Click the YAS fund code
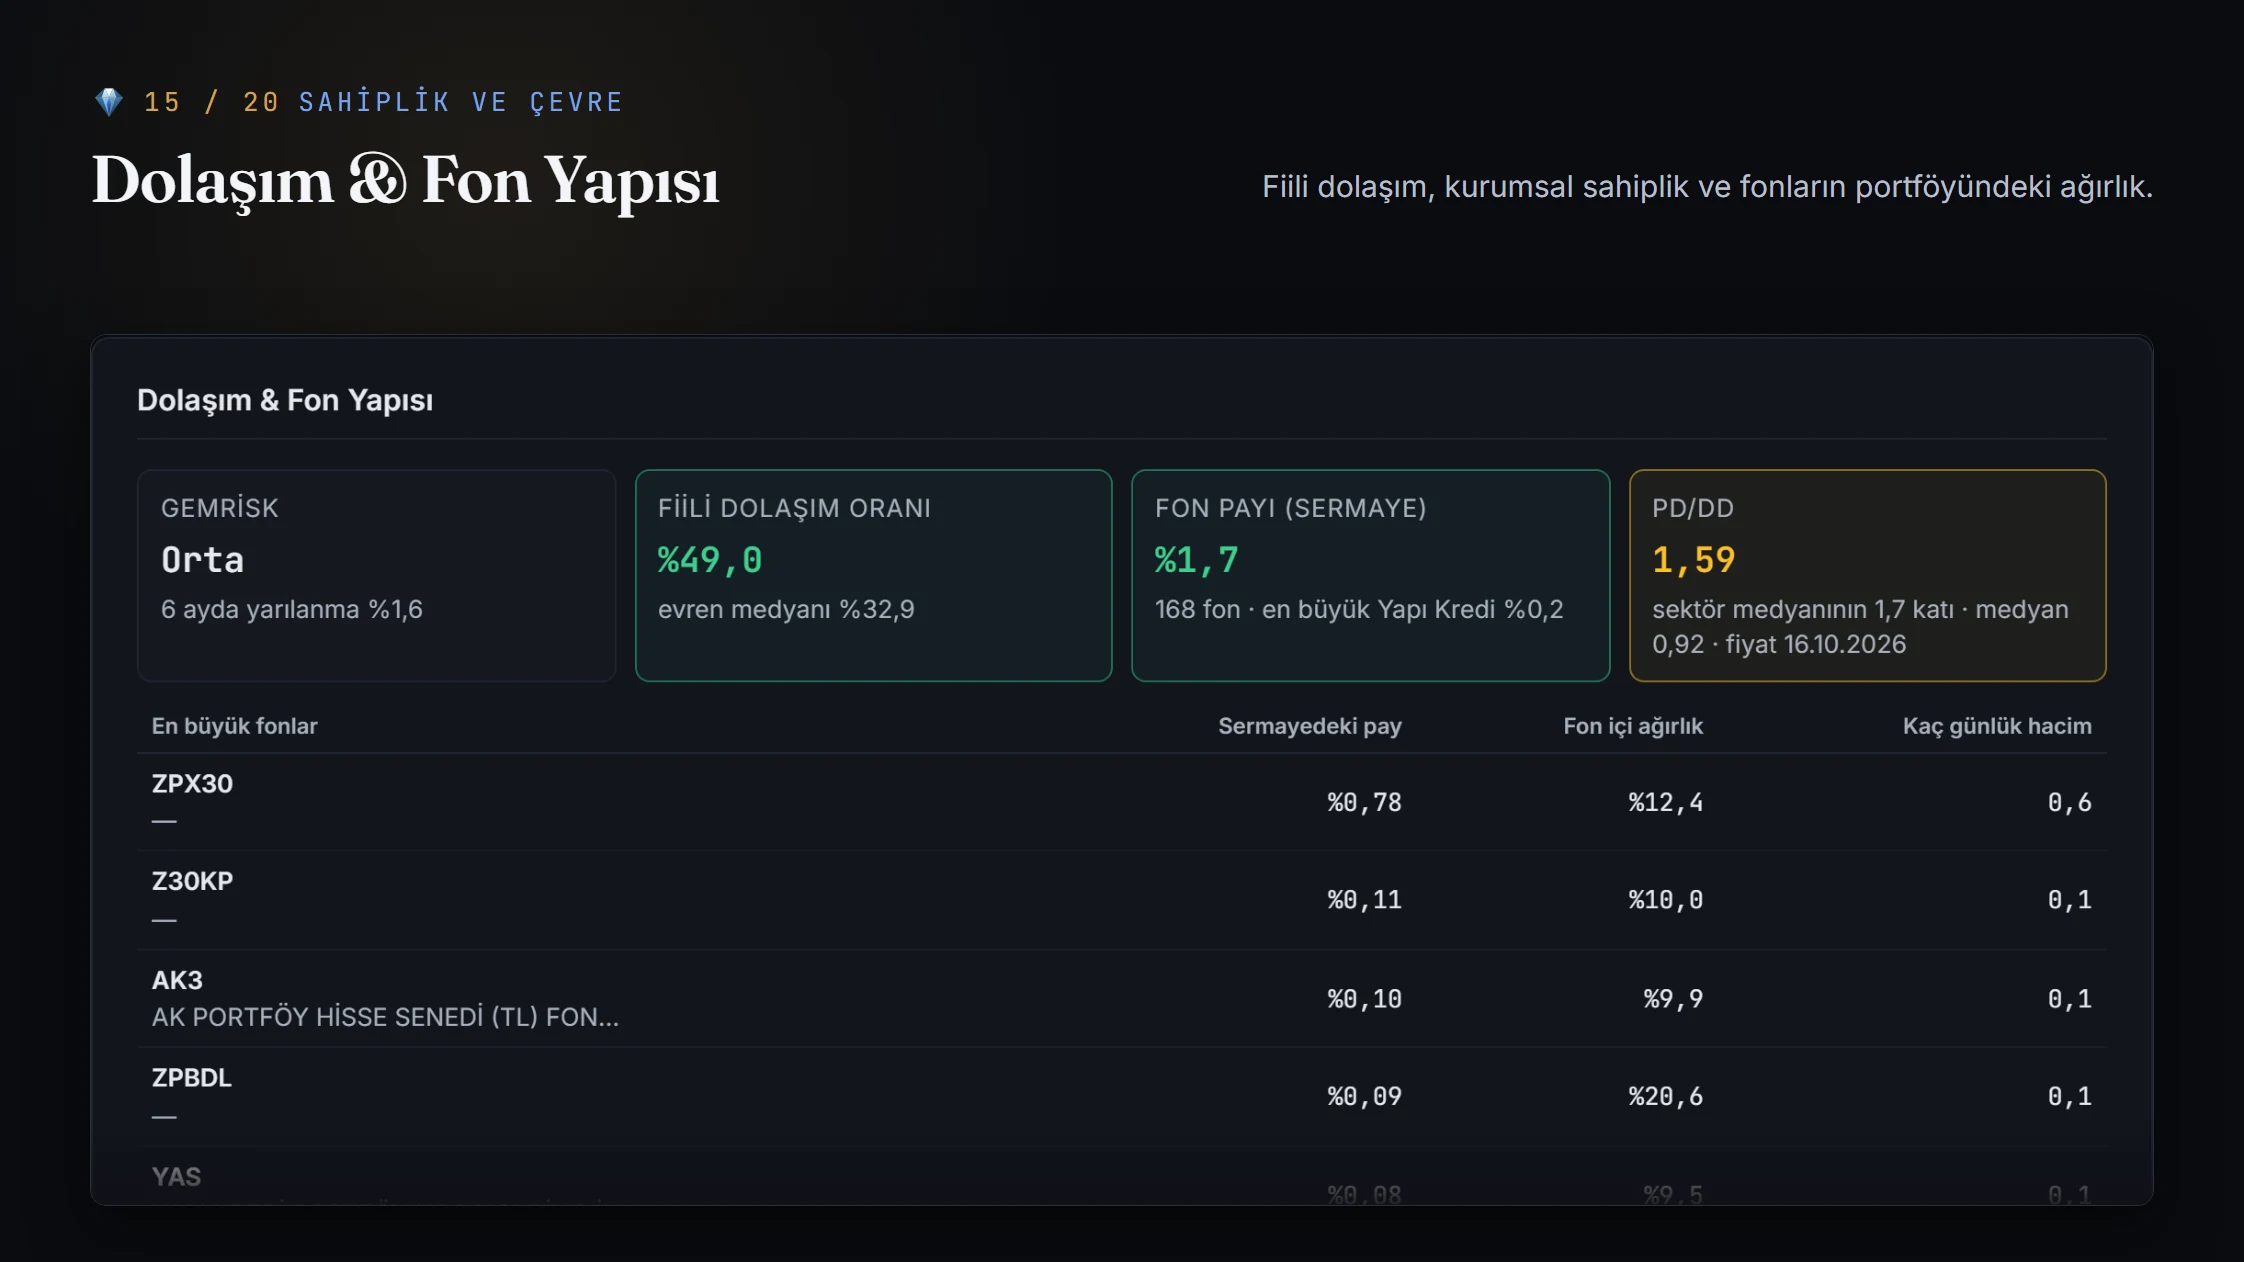The width and height of the screenshot is (2244, 1262). point(176,1177)
